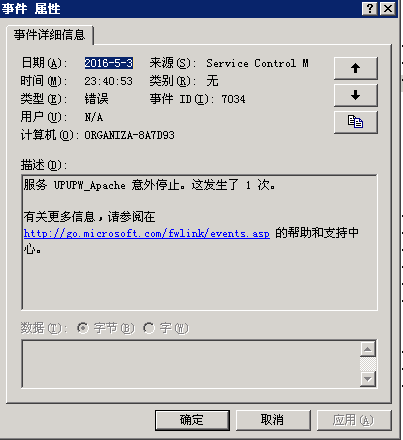Viewport: 403px width, 440px height.
Task: Click the computer name ORGANIZA-8A7D93
Action: click(x=129, y=135)
